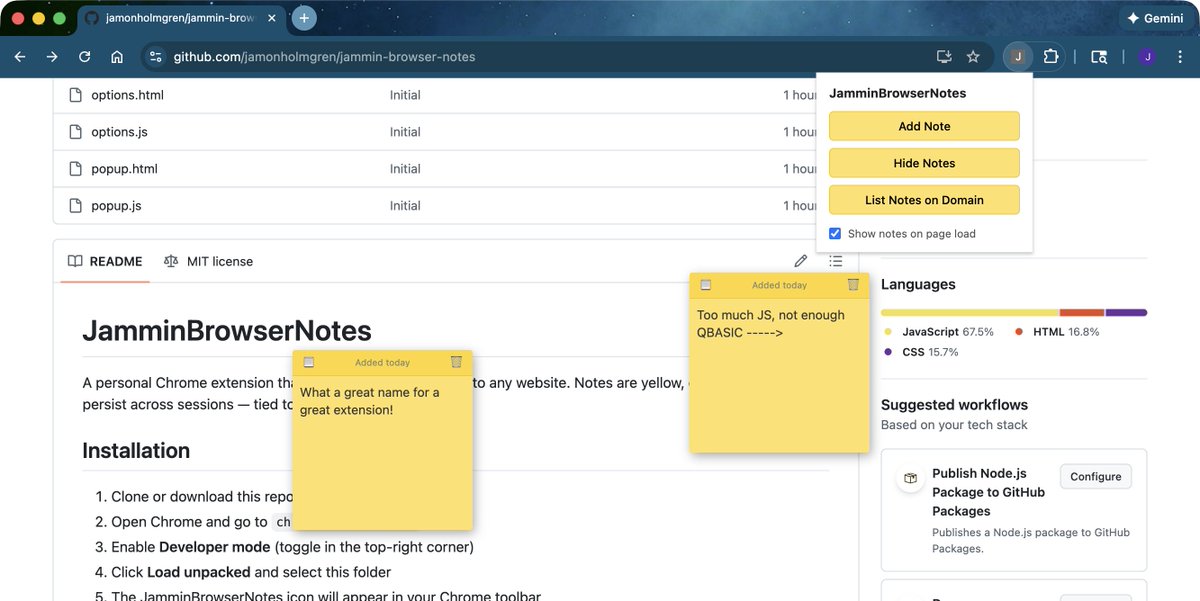Click handle icon on 'Too much JS' note

[x=706, y=285]
